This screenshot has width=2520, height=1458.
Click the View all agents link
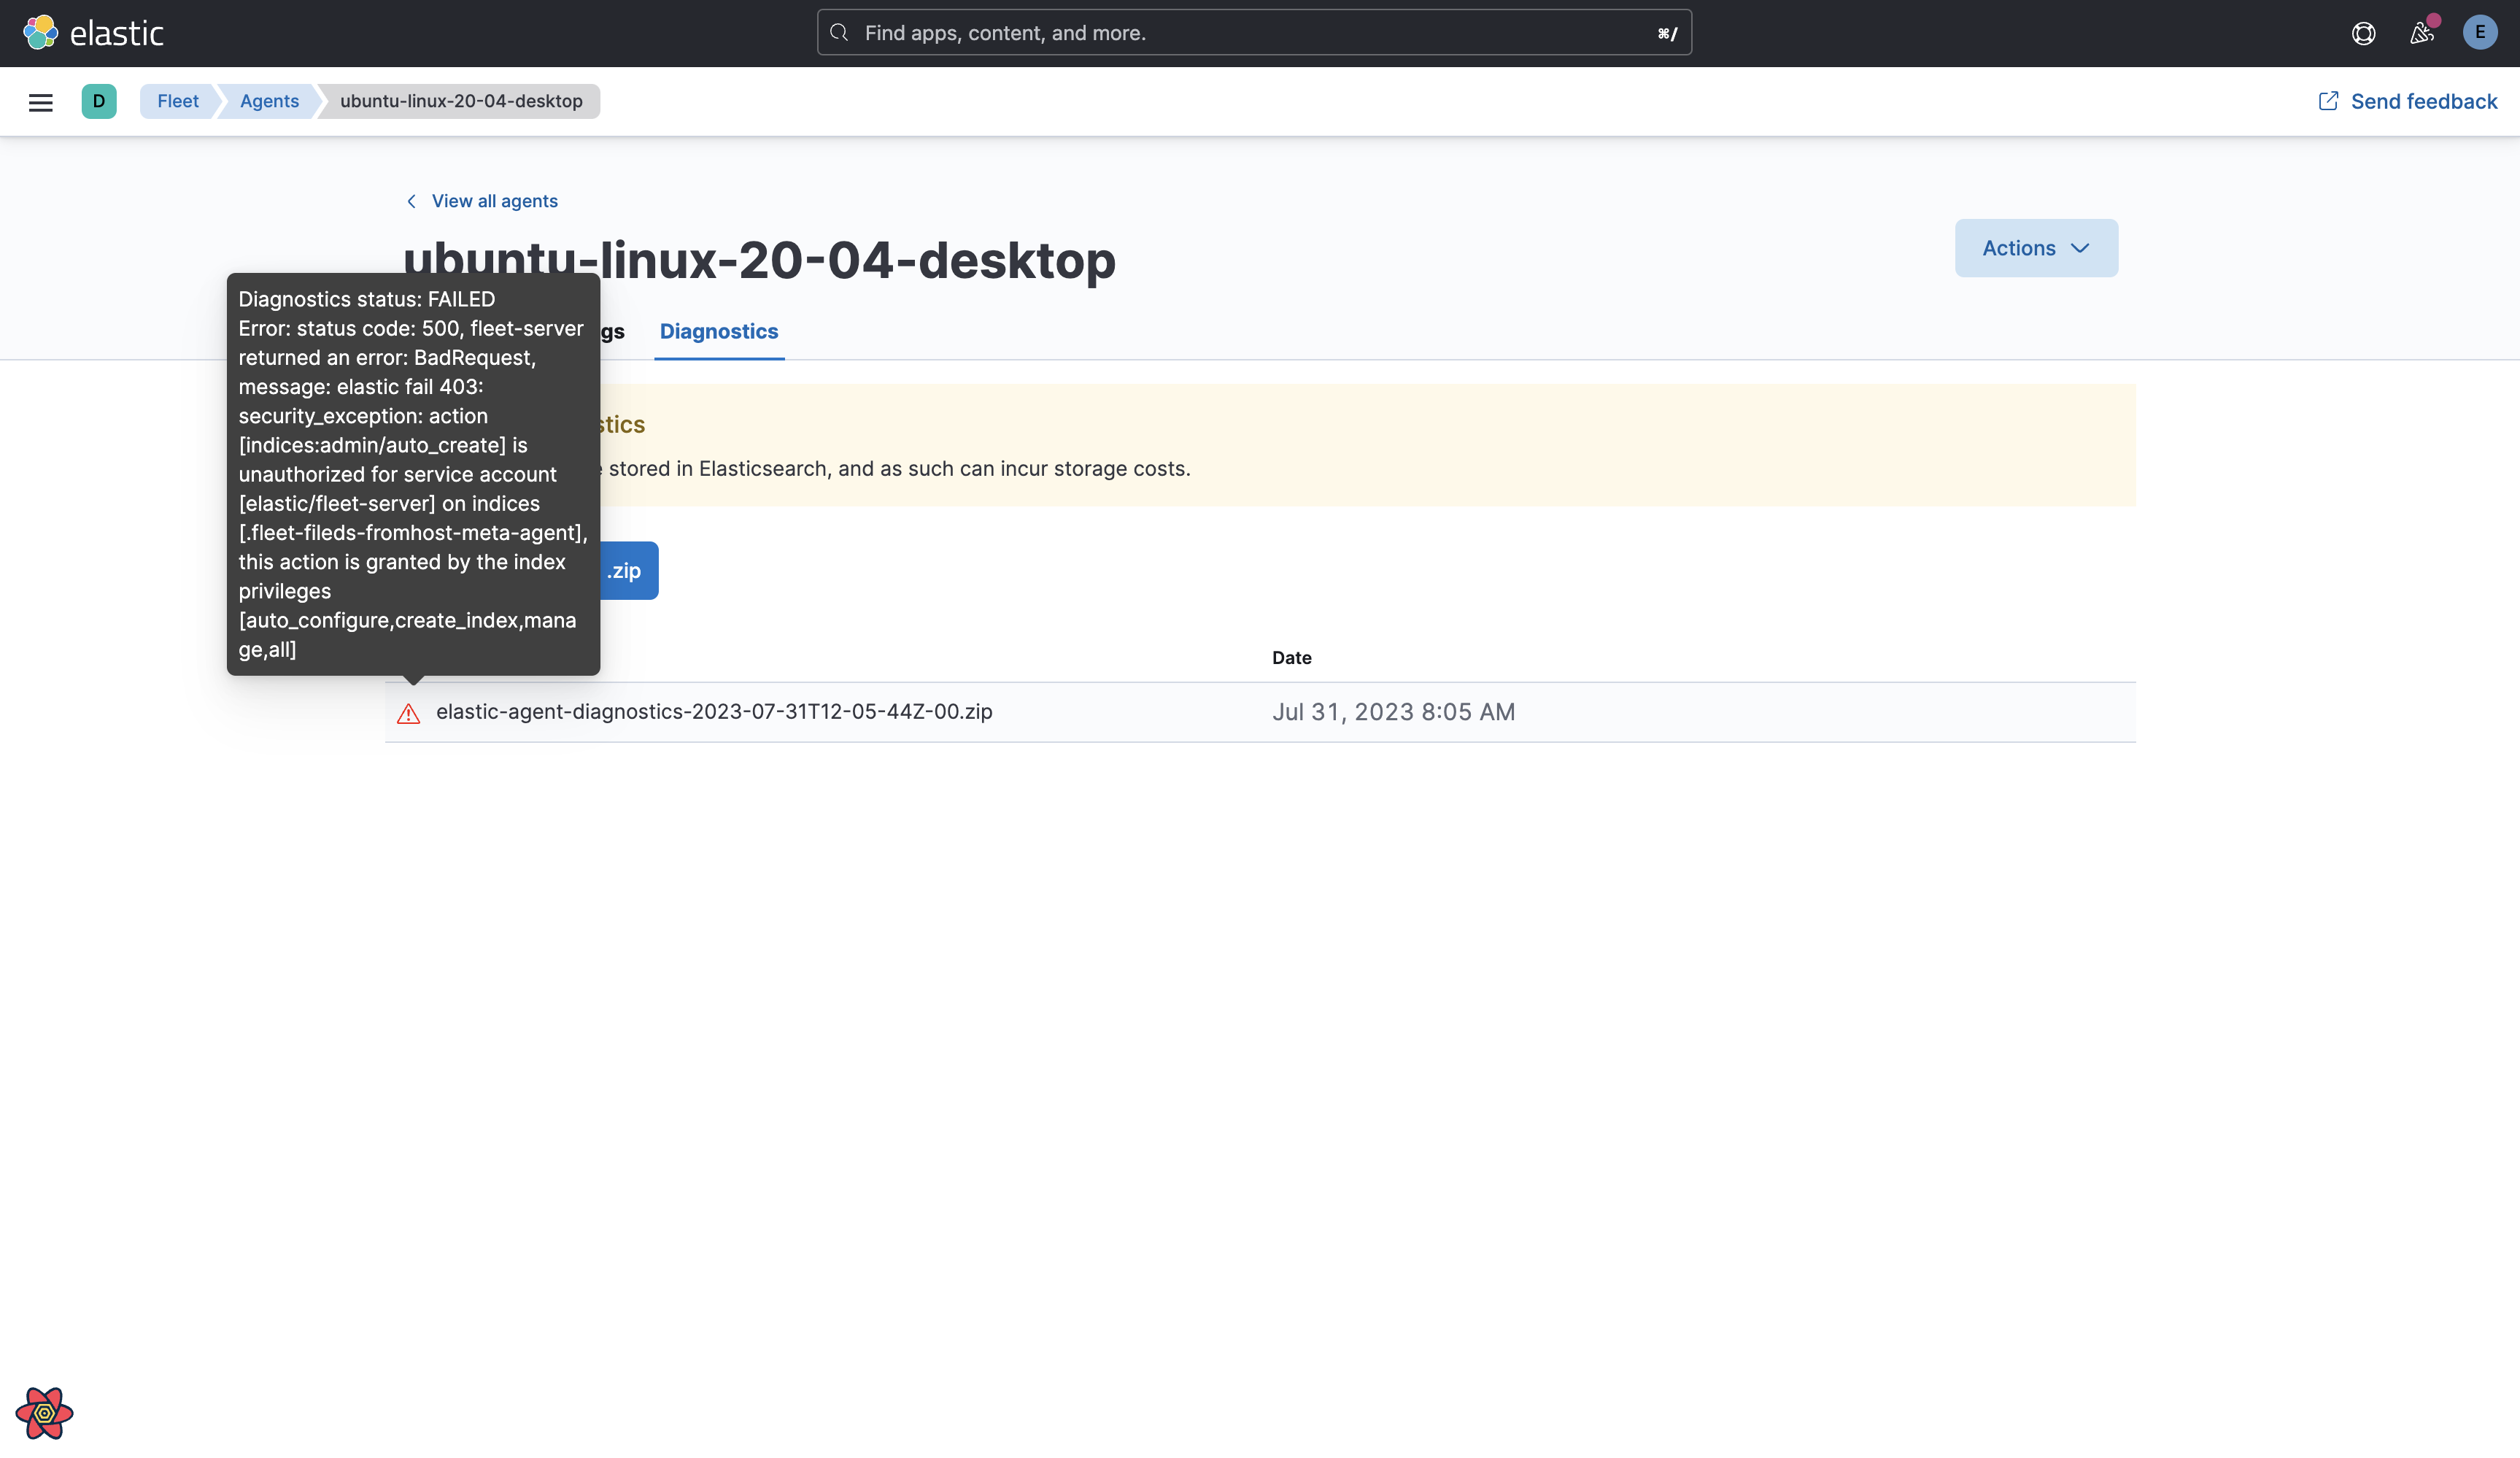pos(494,201)
